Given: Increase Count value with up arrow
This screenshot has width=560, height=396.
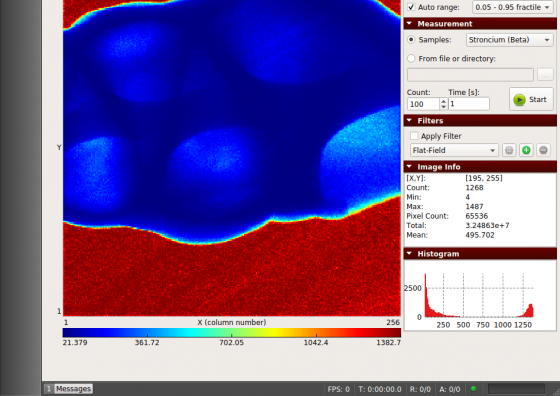Looking at the screenshot, I should (x=443, y=101).
